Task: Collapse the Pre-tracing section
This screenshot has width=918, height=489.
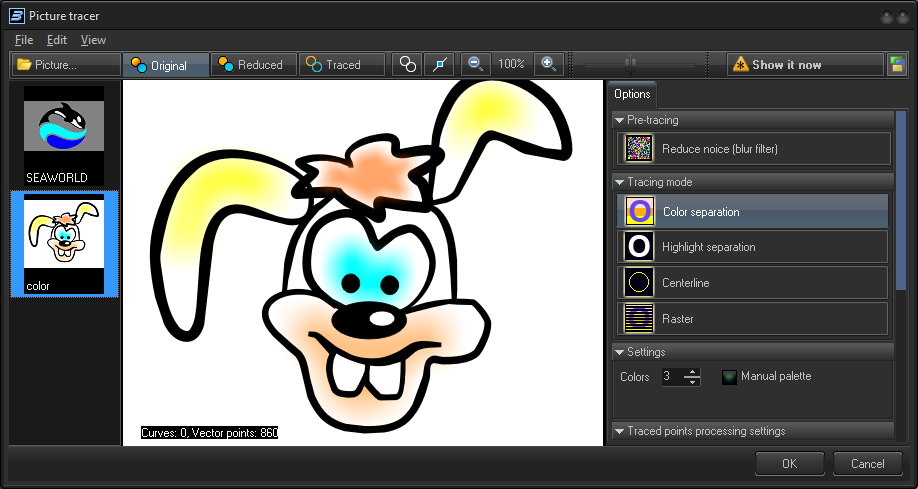Action: (619, 120)
